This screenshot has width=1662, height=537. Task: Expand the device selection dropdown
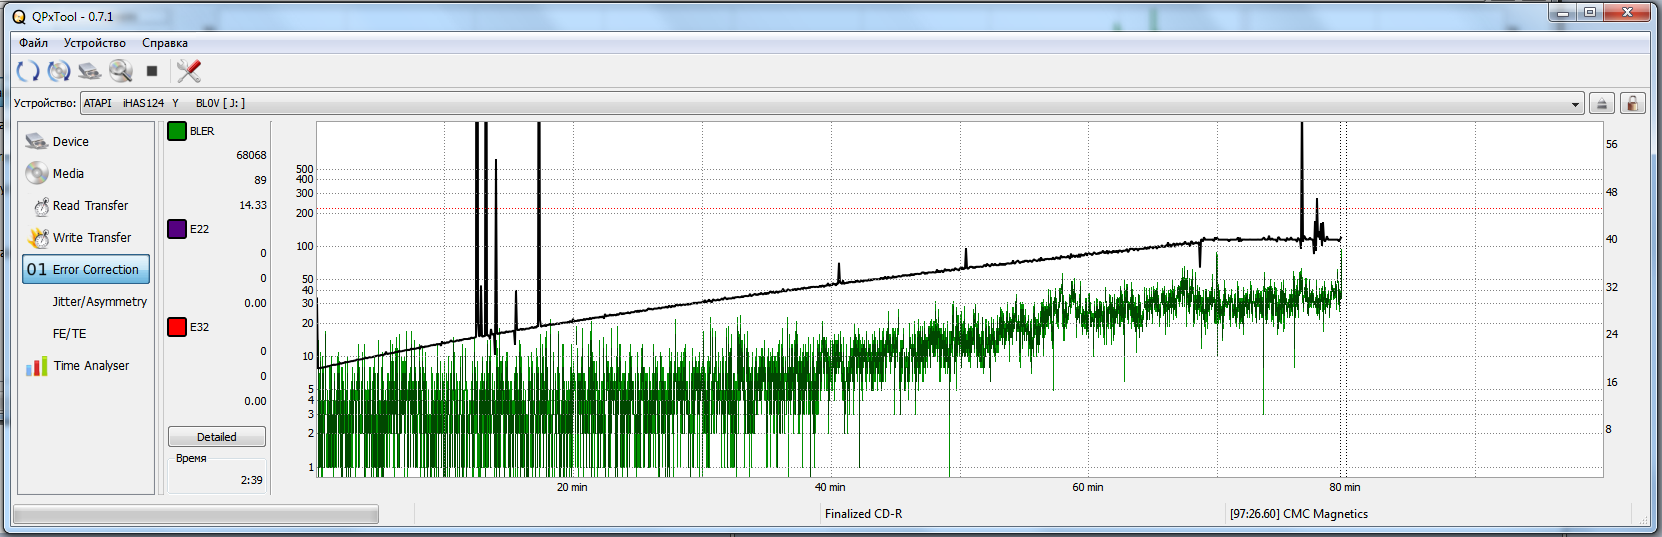click(x=1575, y=104)
